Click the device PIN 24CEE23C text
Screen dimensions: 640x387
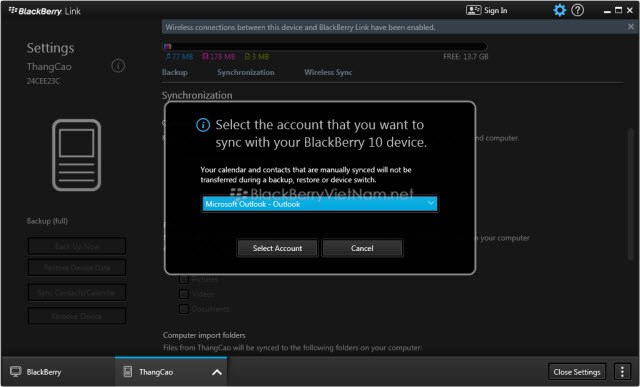(x=43, y=81)
